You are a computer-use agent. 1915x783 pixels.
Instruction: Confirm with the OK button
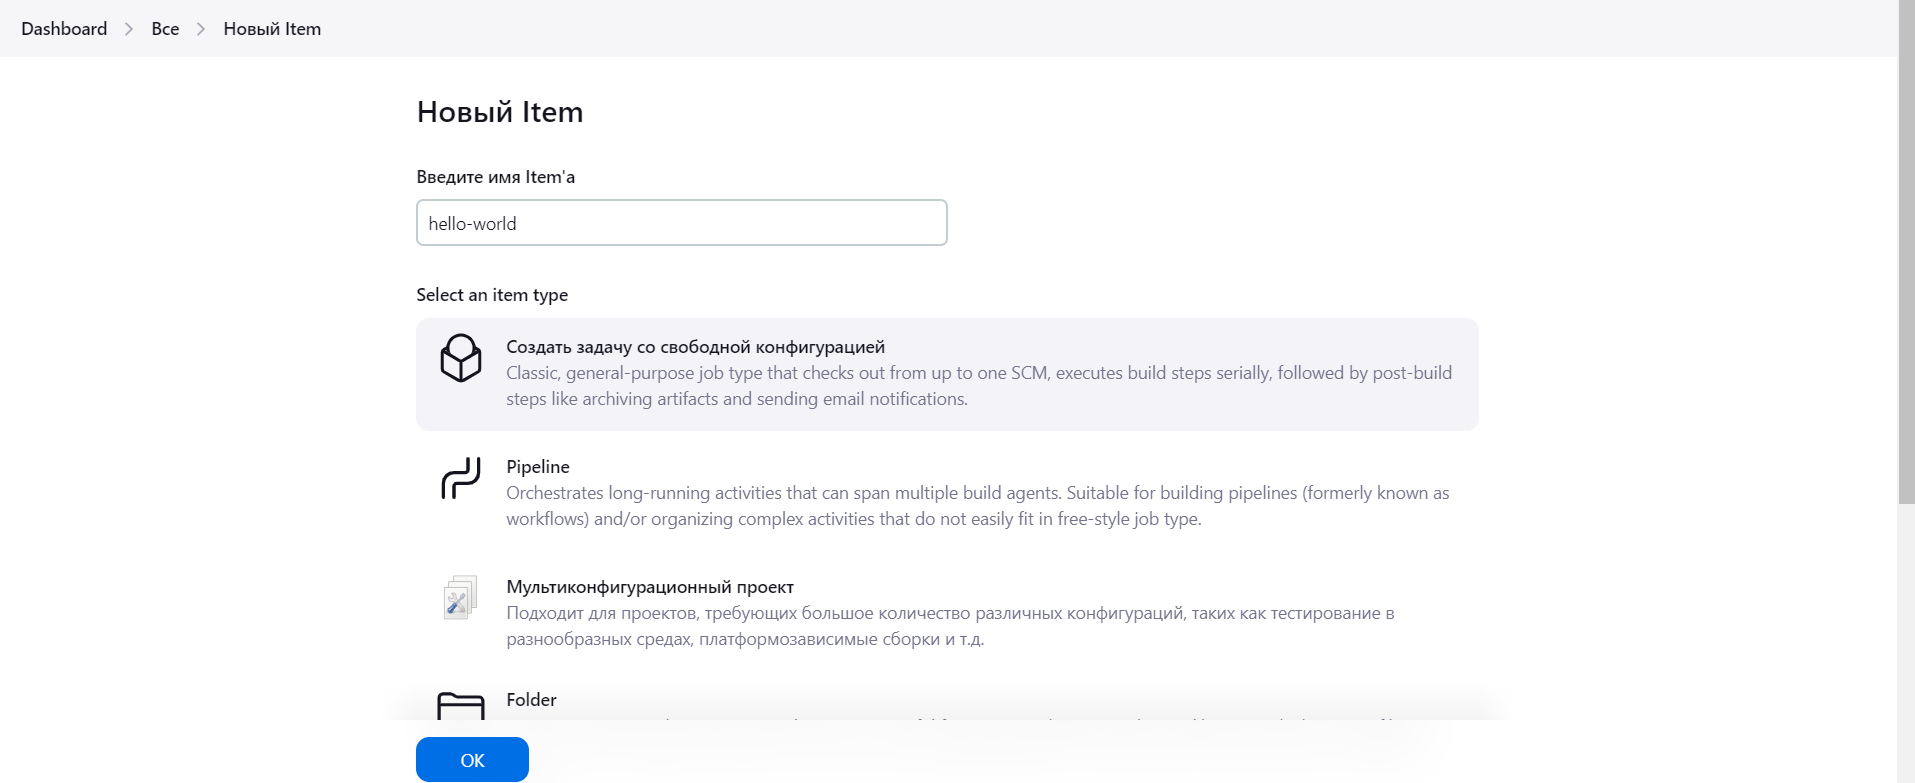tap(472, 760)
